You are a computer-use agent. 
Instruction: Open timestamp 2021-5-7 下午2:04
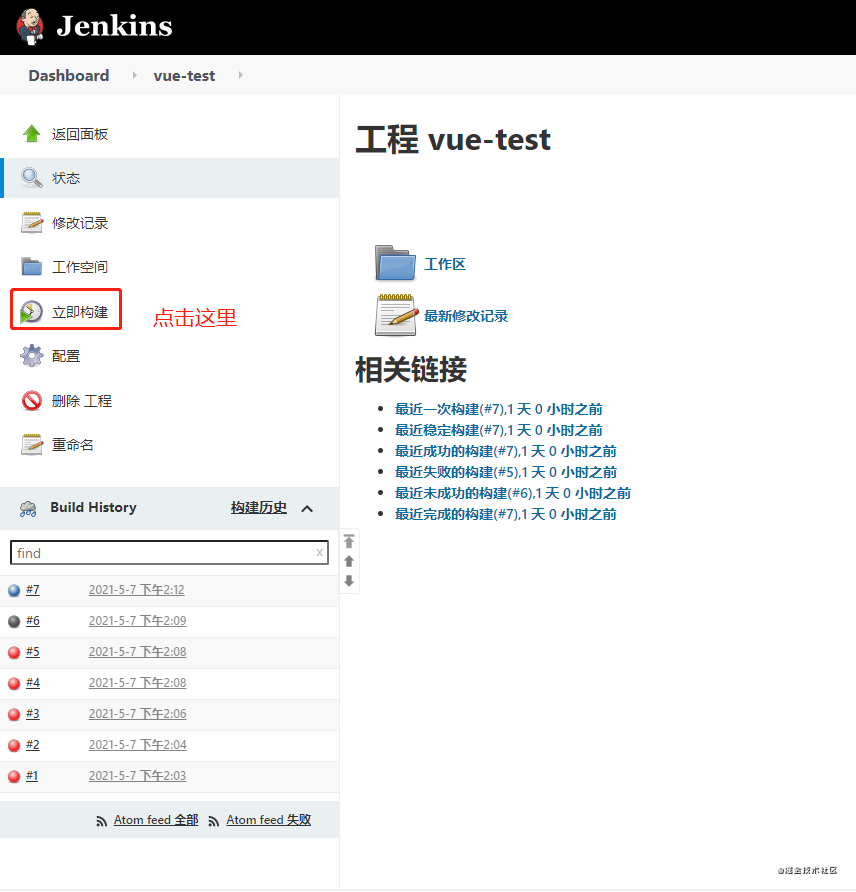[138, 745]
